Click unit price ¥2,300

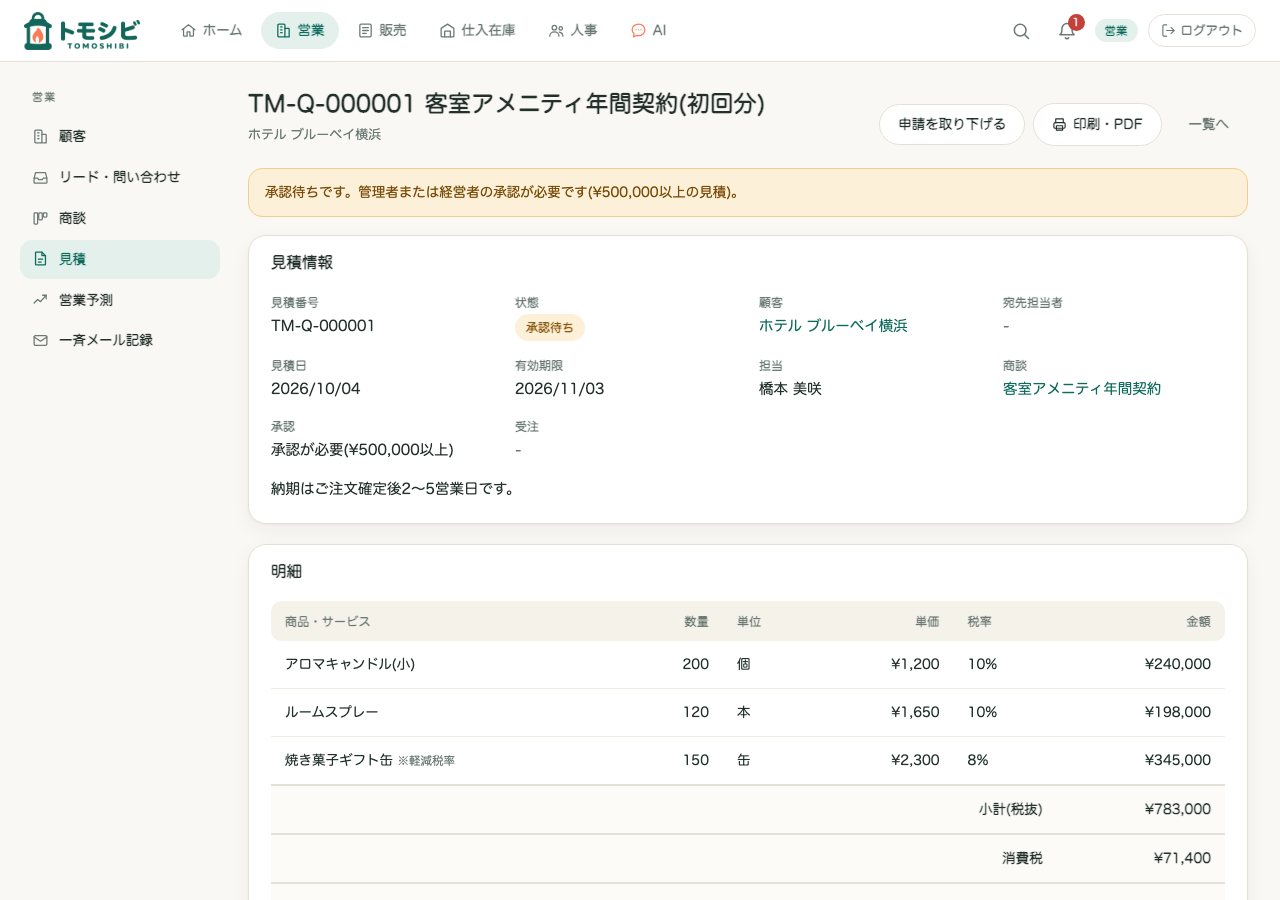pyautogui.click(x=915, y=760)
